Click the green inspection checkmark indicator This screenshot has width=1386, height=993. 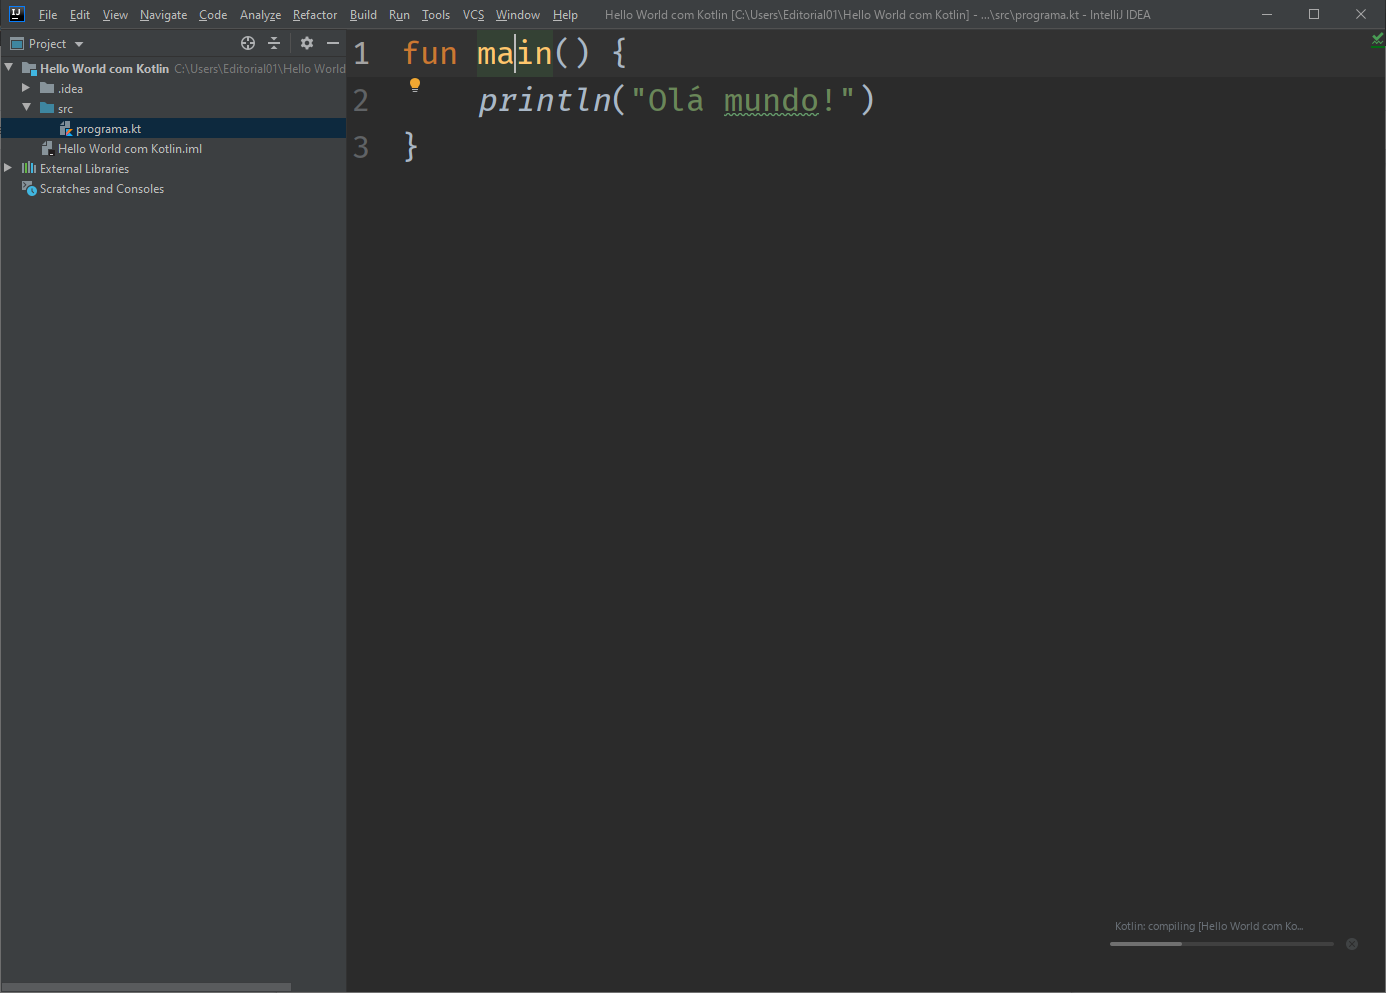click(1377, 40)
